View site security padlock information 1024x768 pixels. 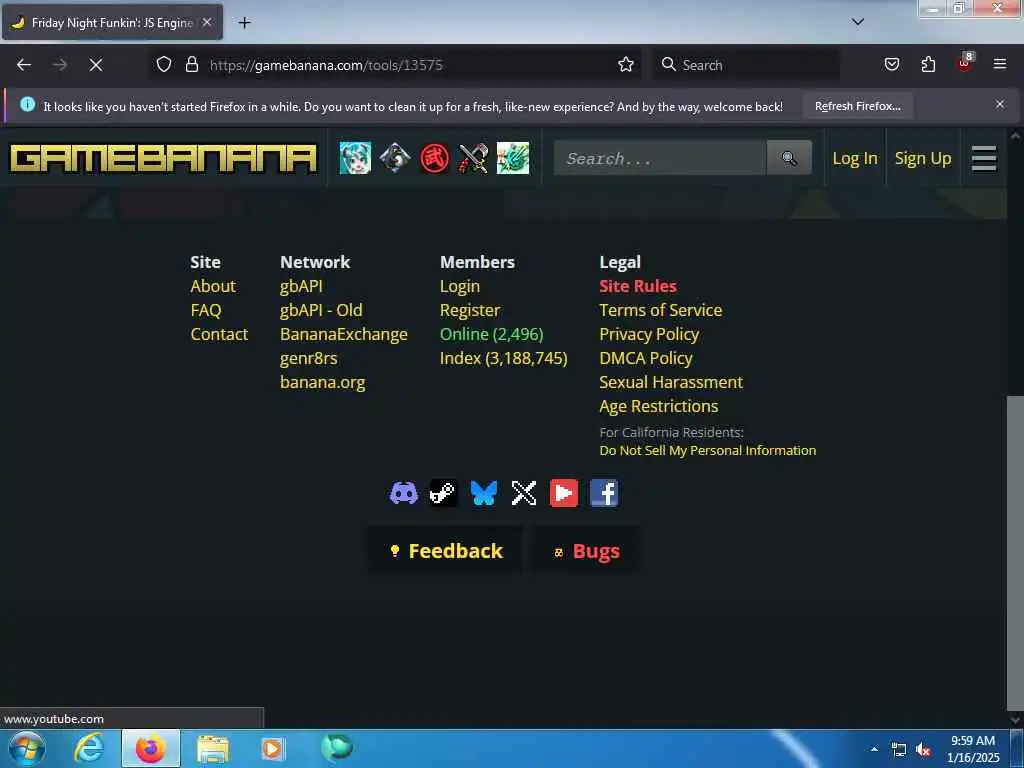pyautogui.click(x=191, y=65)
